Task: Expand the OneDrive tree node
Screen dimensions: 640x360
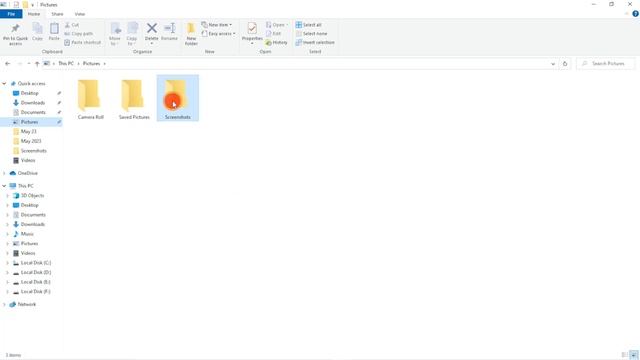Action: 4,173
